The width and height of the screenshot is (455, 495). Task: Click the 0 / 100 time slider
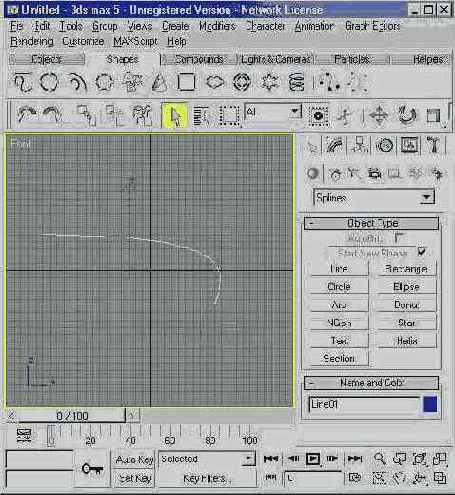[72, 416]
